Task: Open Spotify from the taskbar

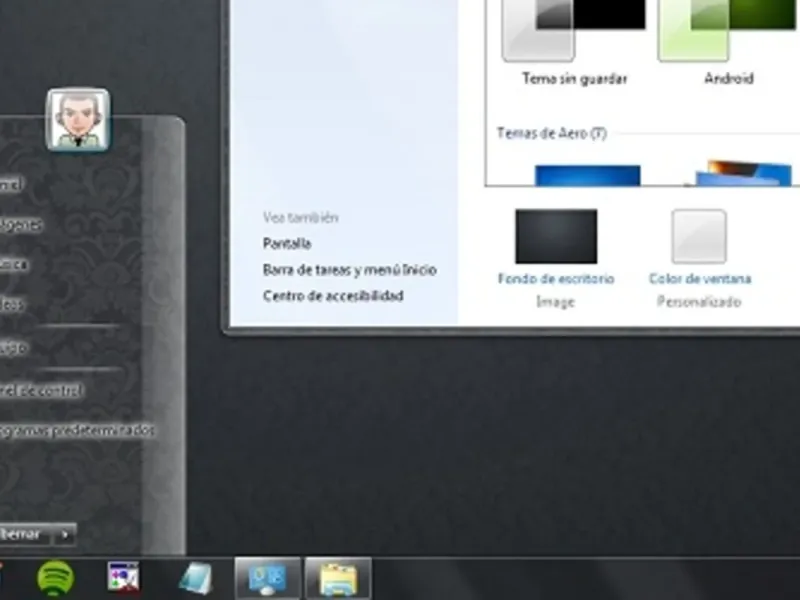Action: point(56,578)
